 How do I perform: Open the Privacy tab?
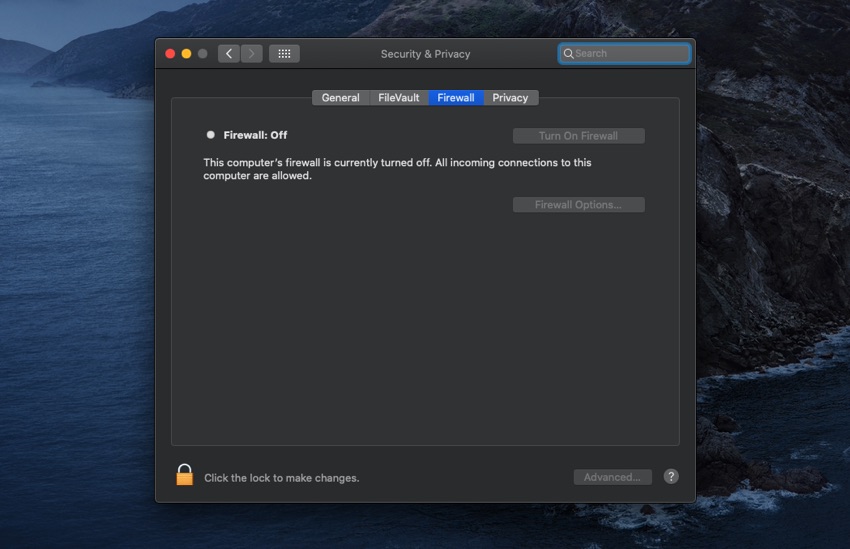510,98
